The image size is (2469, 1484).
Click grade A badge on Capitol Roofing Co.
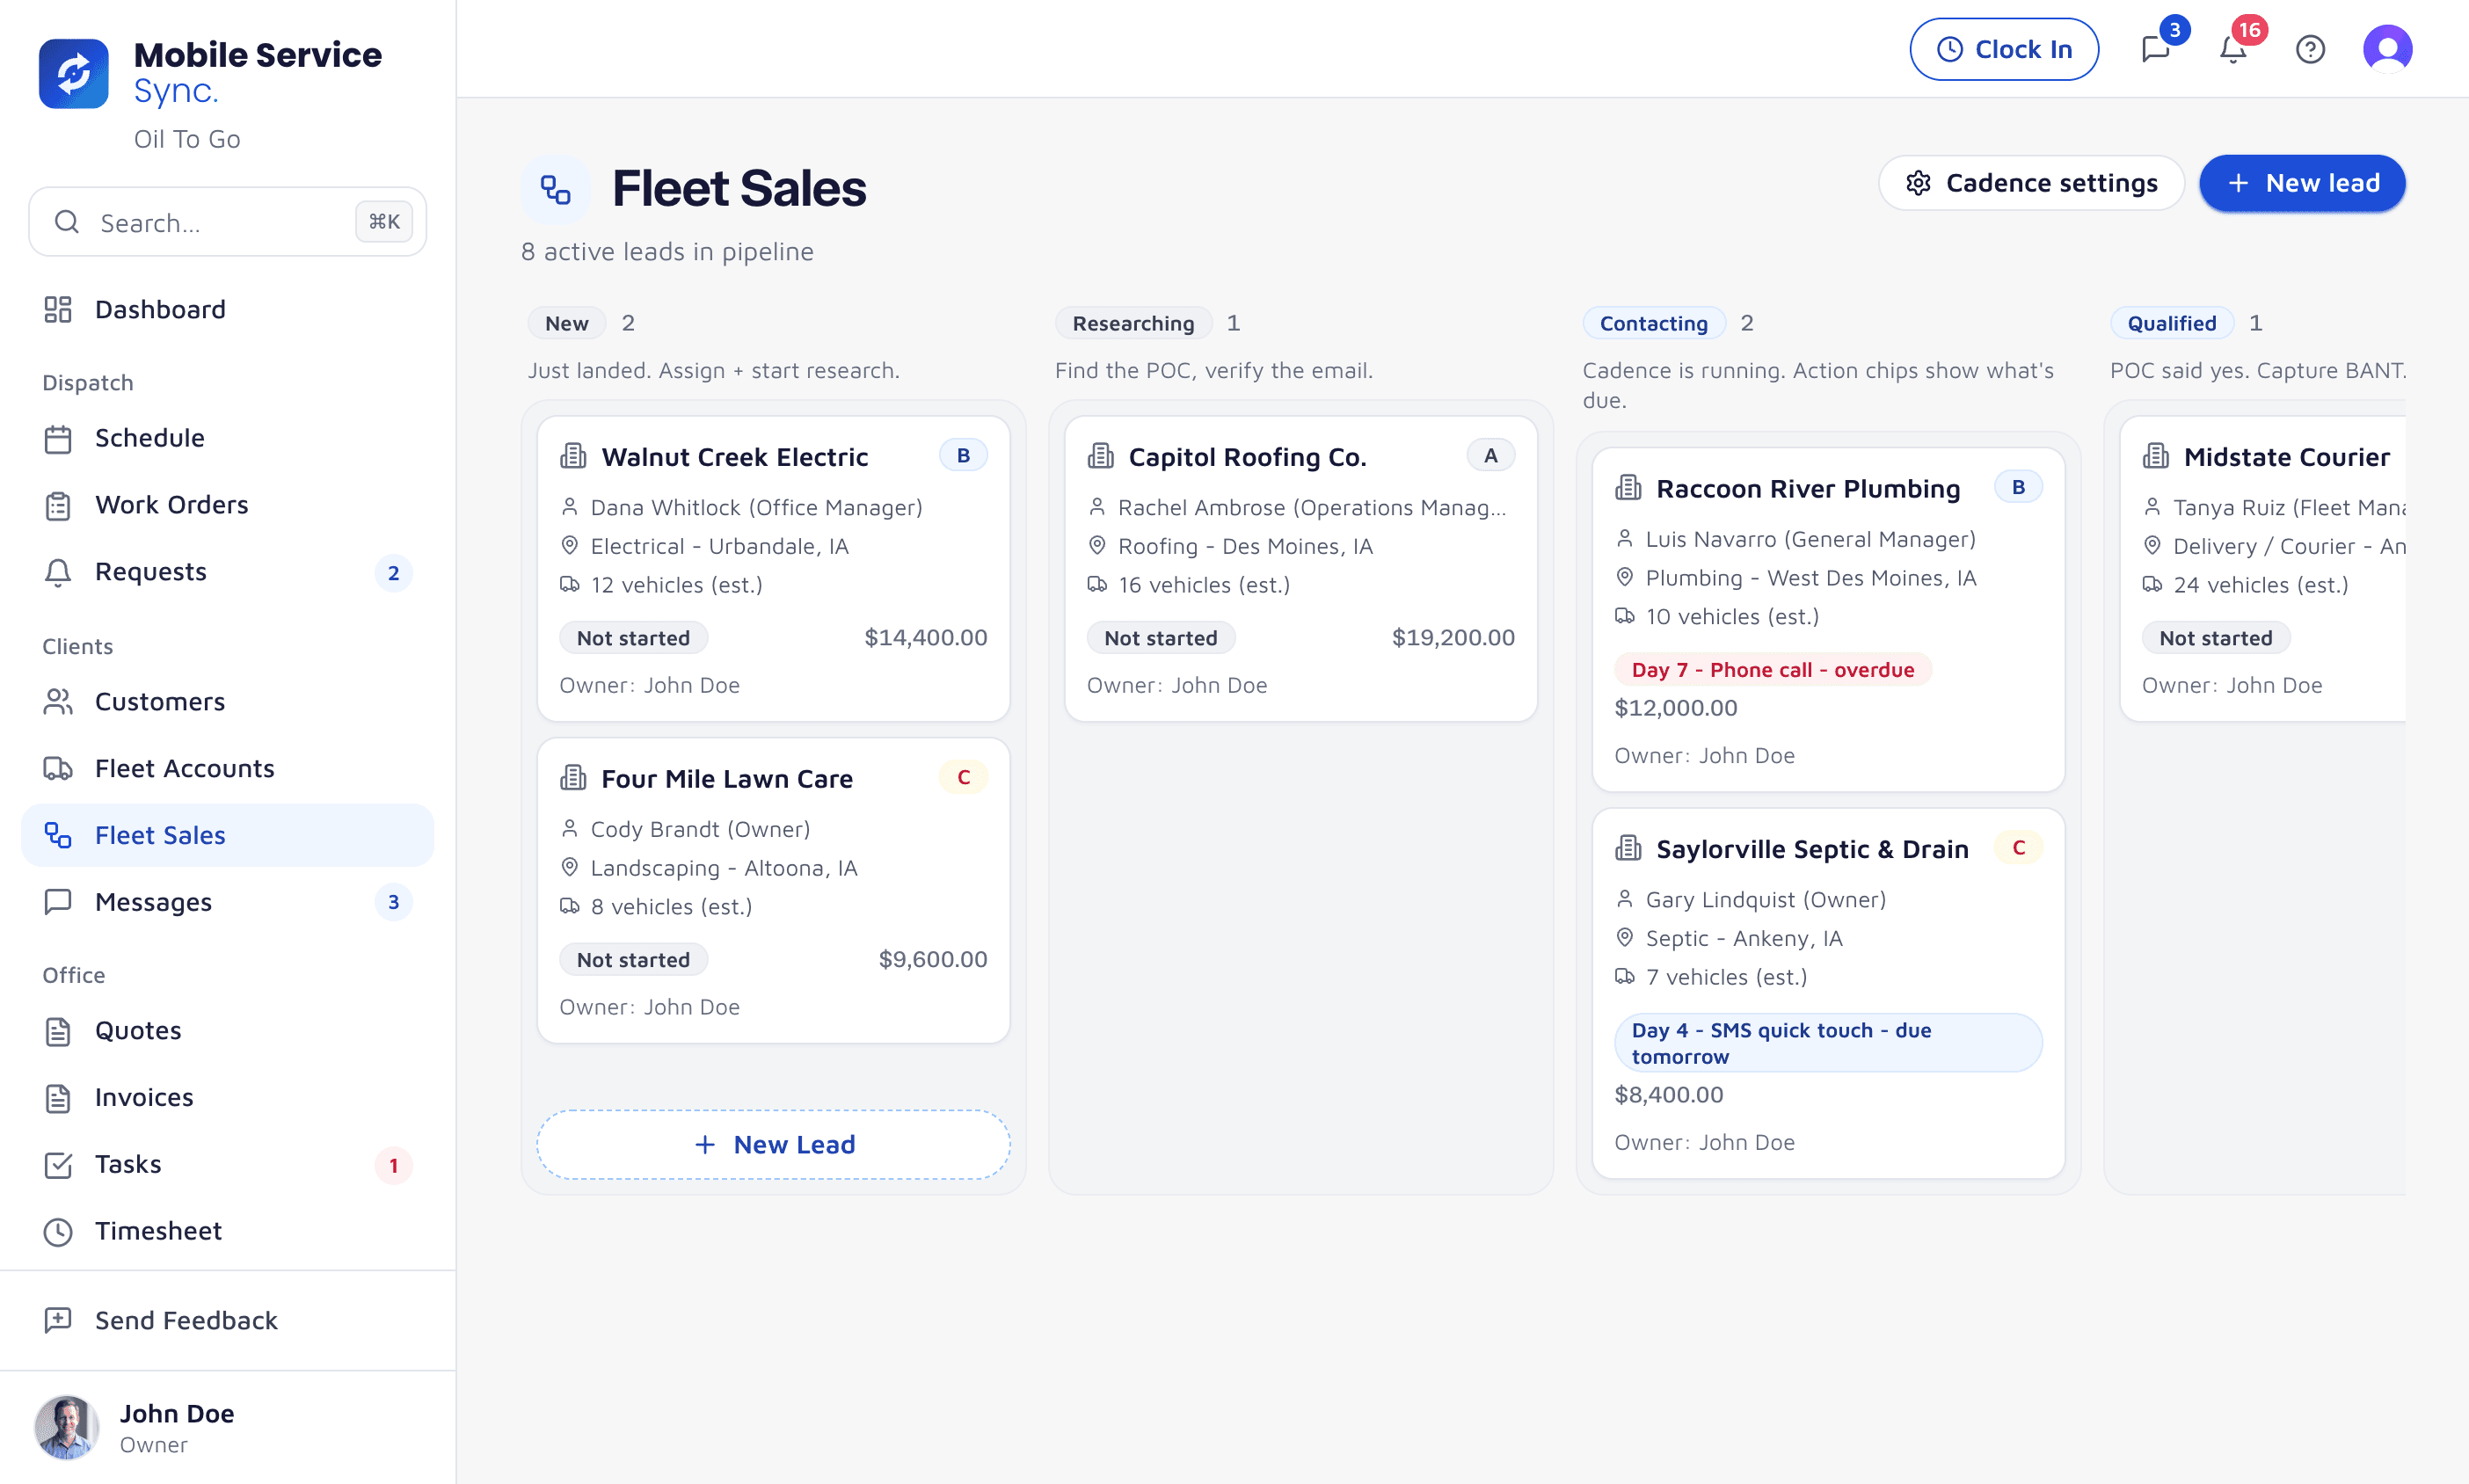click(x=1490, y=455)
